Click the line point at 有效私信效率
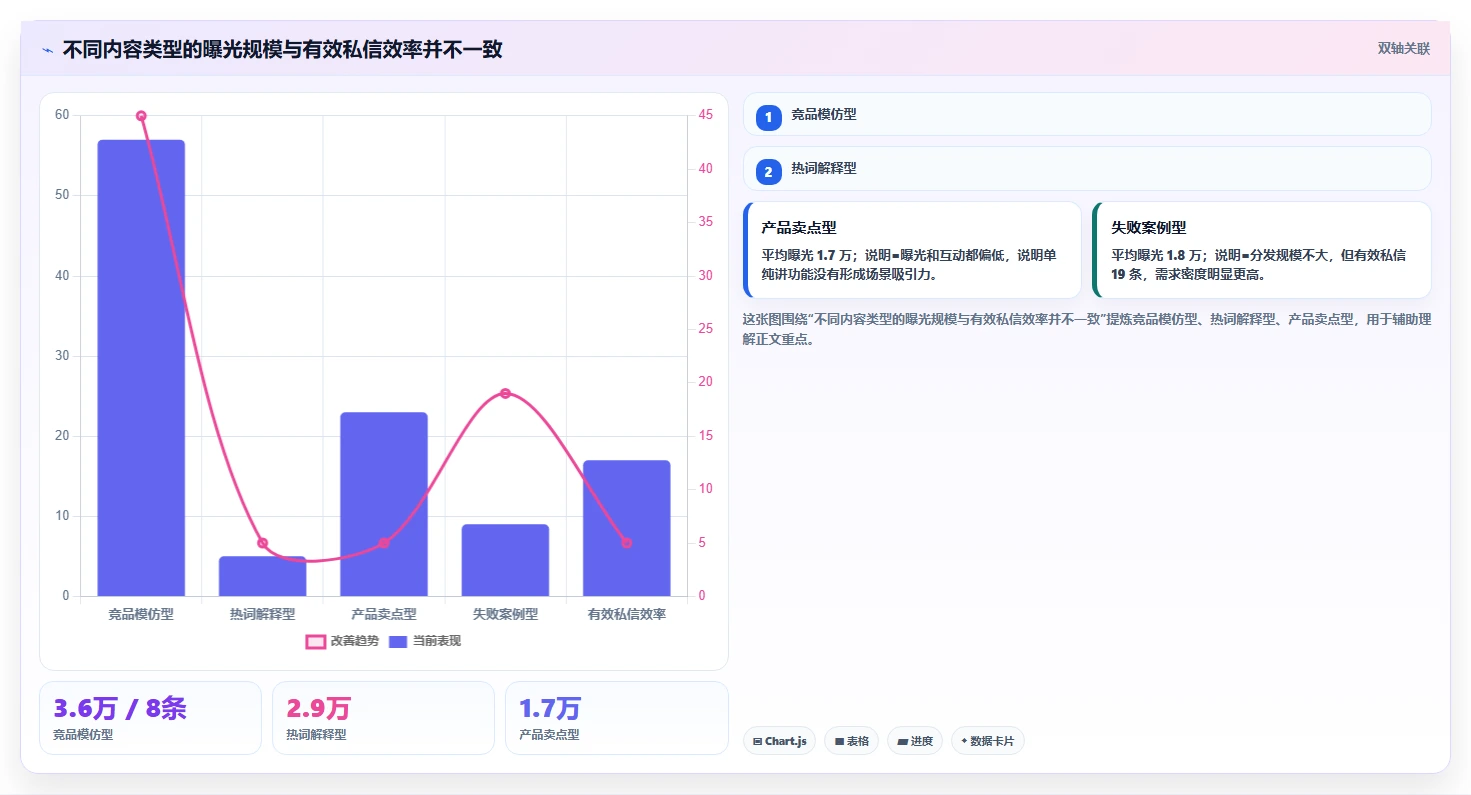Viewport: 1471px width, 795px height. point(626,543)
